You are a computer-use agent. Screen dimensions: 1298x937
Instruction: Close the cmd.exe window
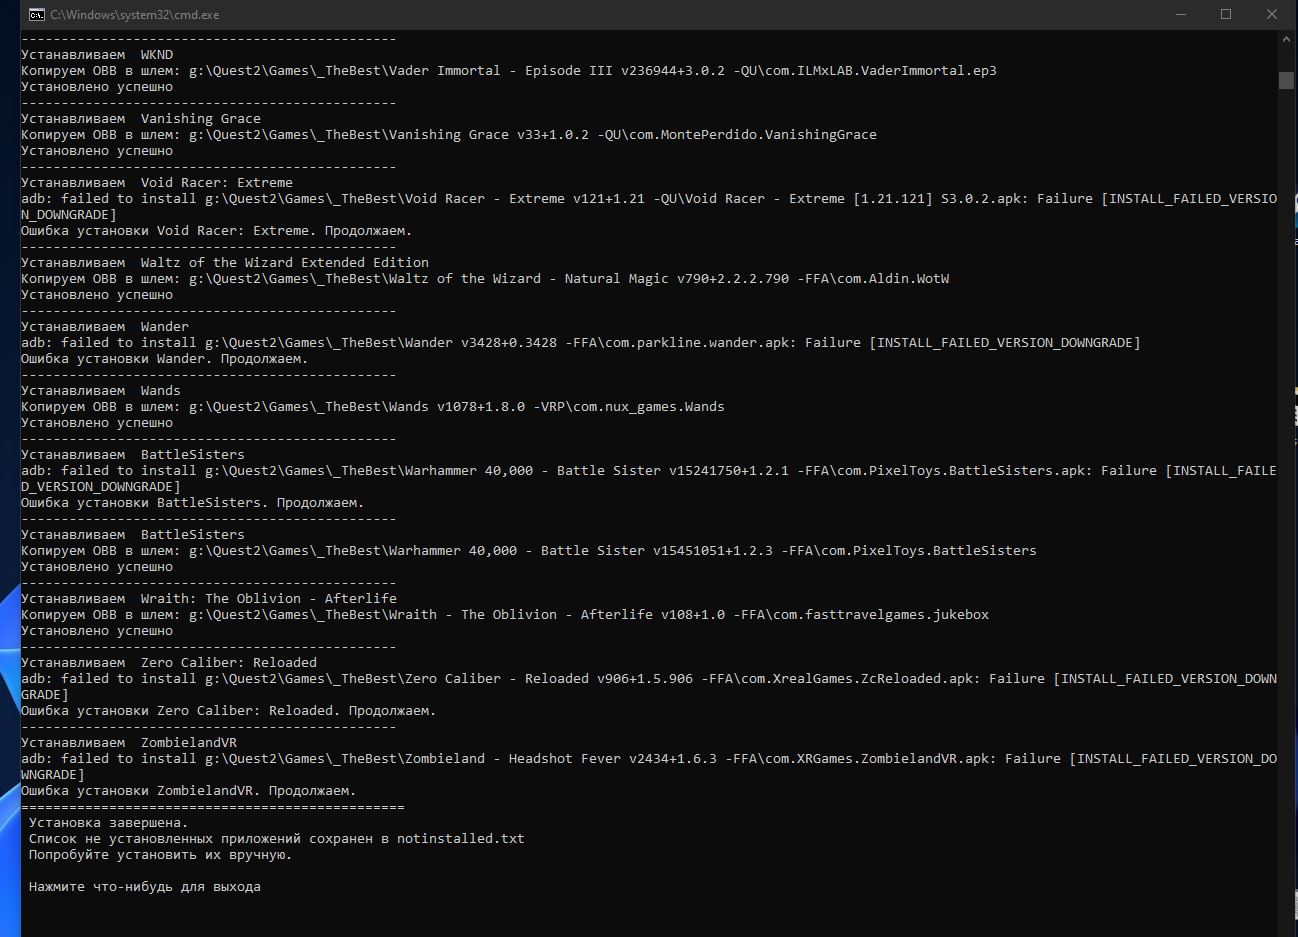[x=1272, y=14]
